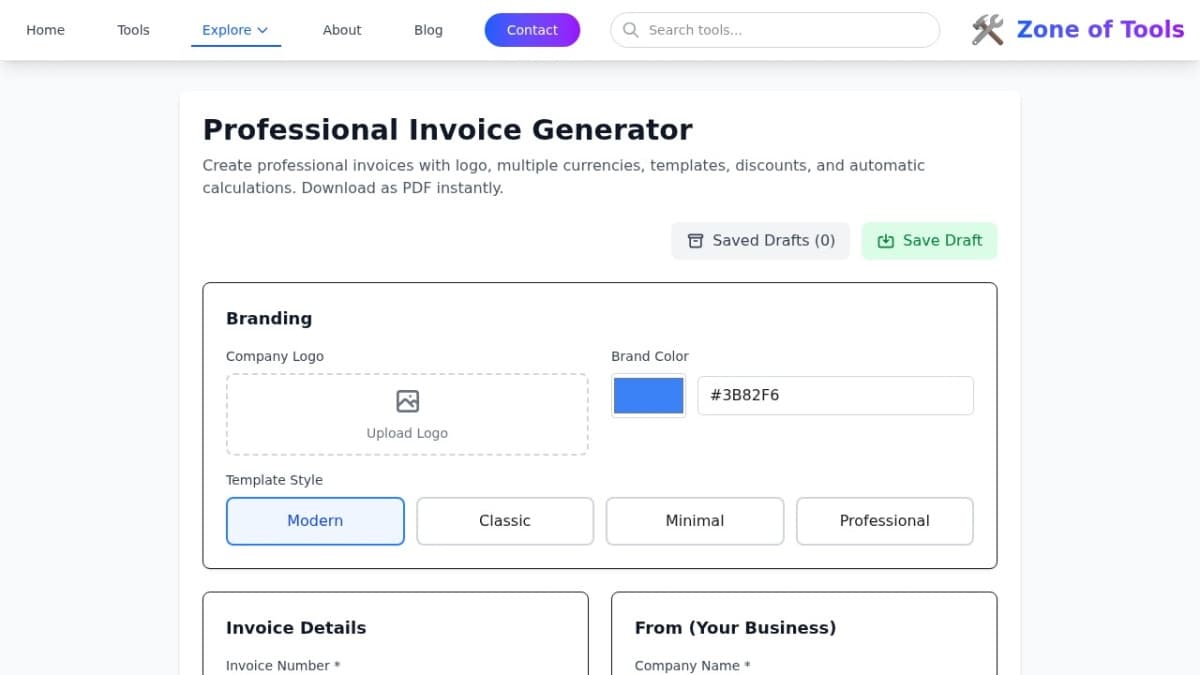Select the Professional template style
Viewport: 1200px width, 675px height.
tap(884, 520)
